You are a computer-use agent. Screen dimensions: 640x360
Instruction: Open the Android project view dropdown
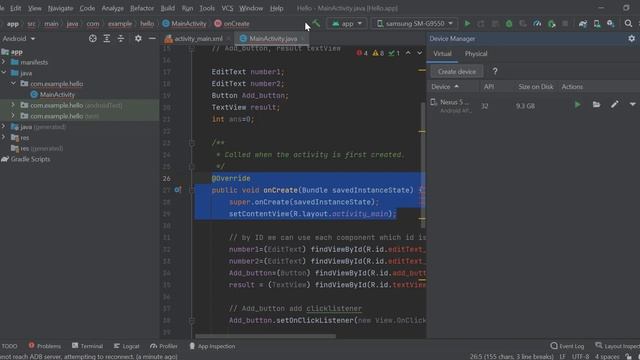[x=19, y=38]
